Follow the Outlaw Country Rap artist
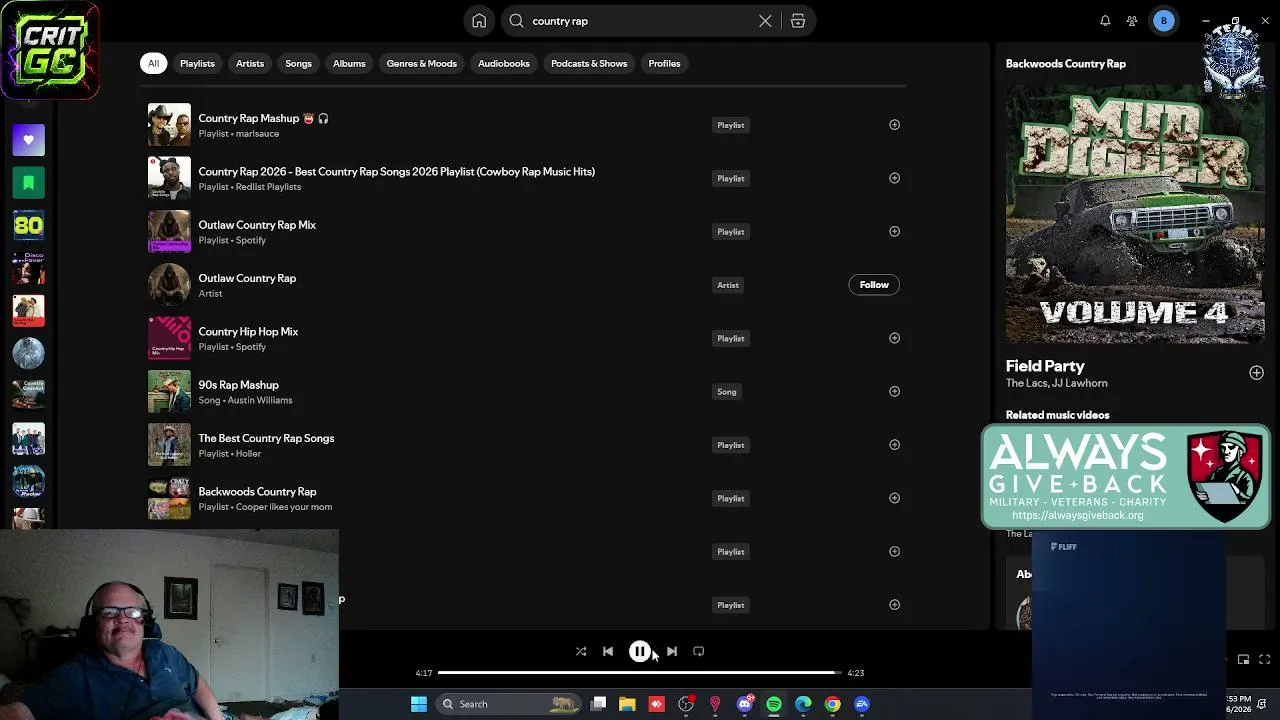Viewport: 1280px width, 720px height. click(874, 285)
